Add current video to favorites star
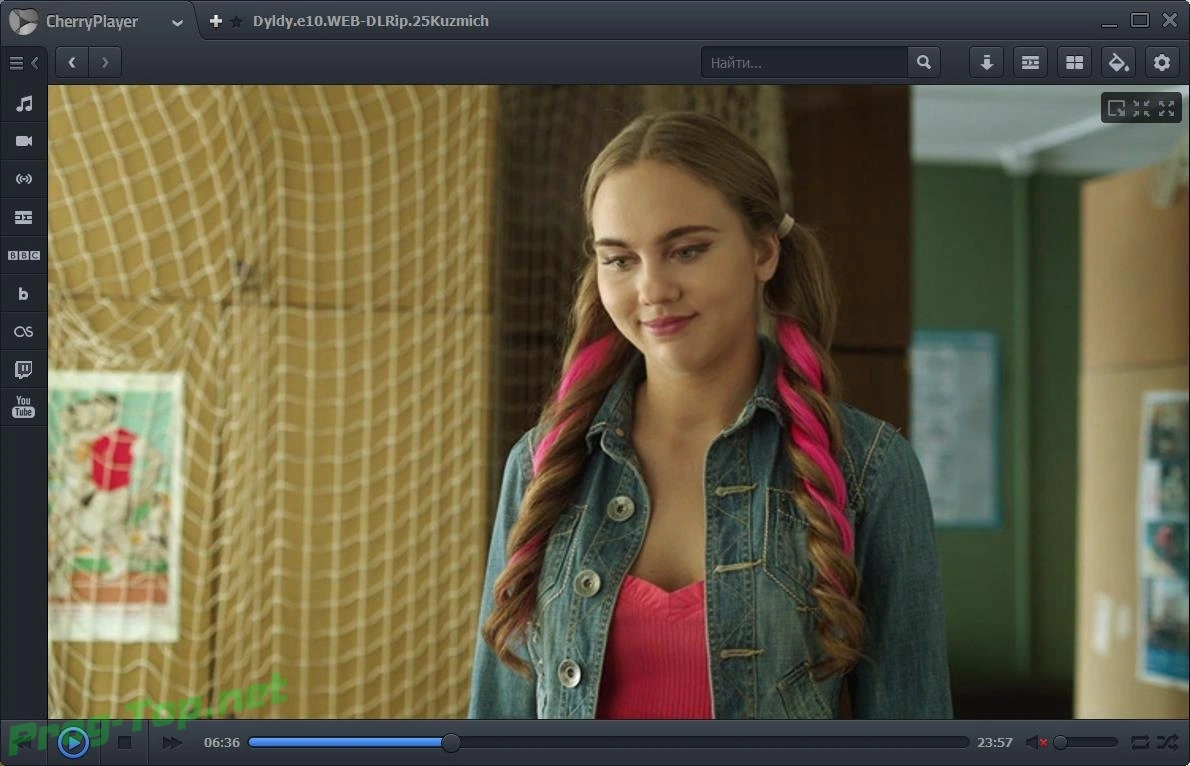This screenshot has width=1190, height=766. (x=236, y=22)
